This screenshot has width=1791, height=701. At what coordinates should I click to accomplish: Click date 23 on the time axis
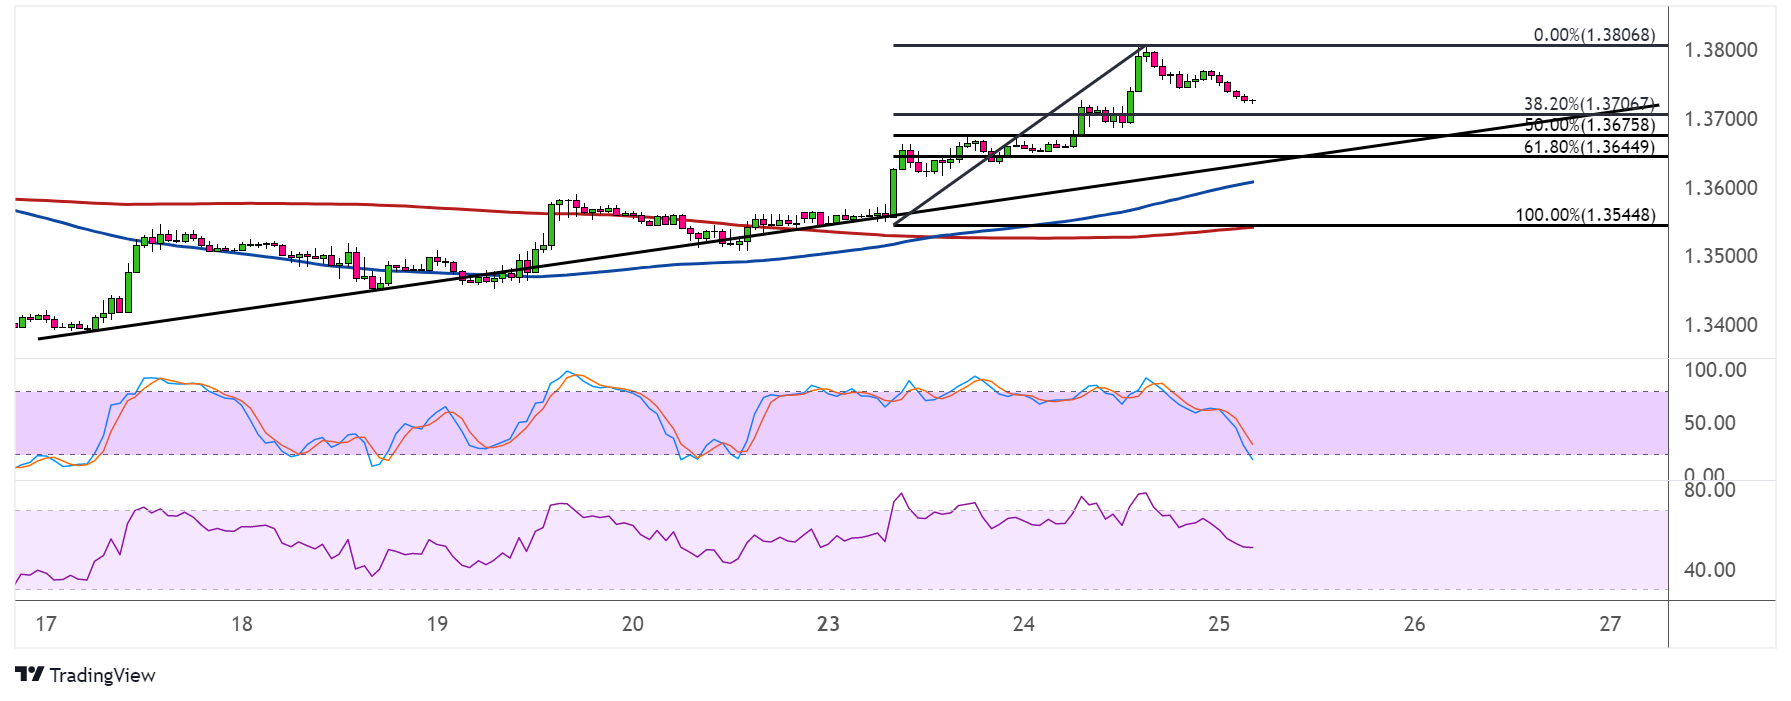(x=828, y=624)
